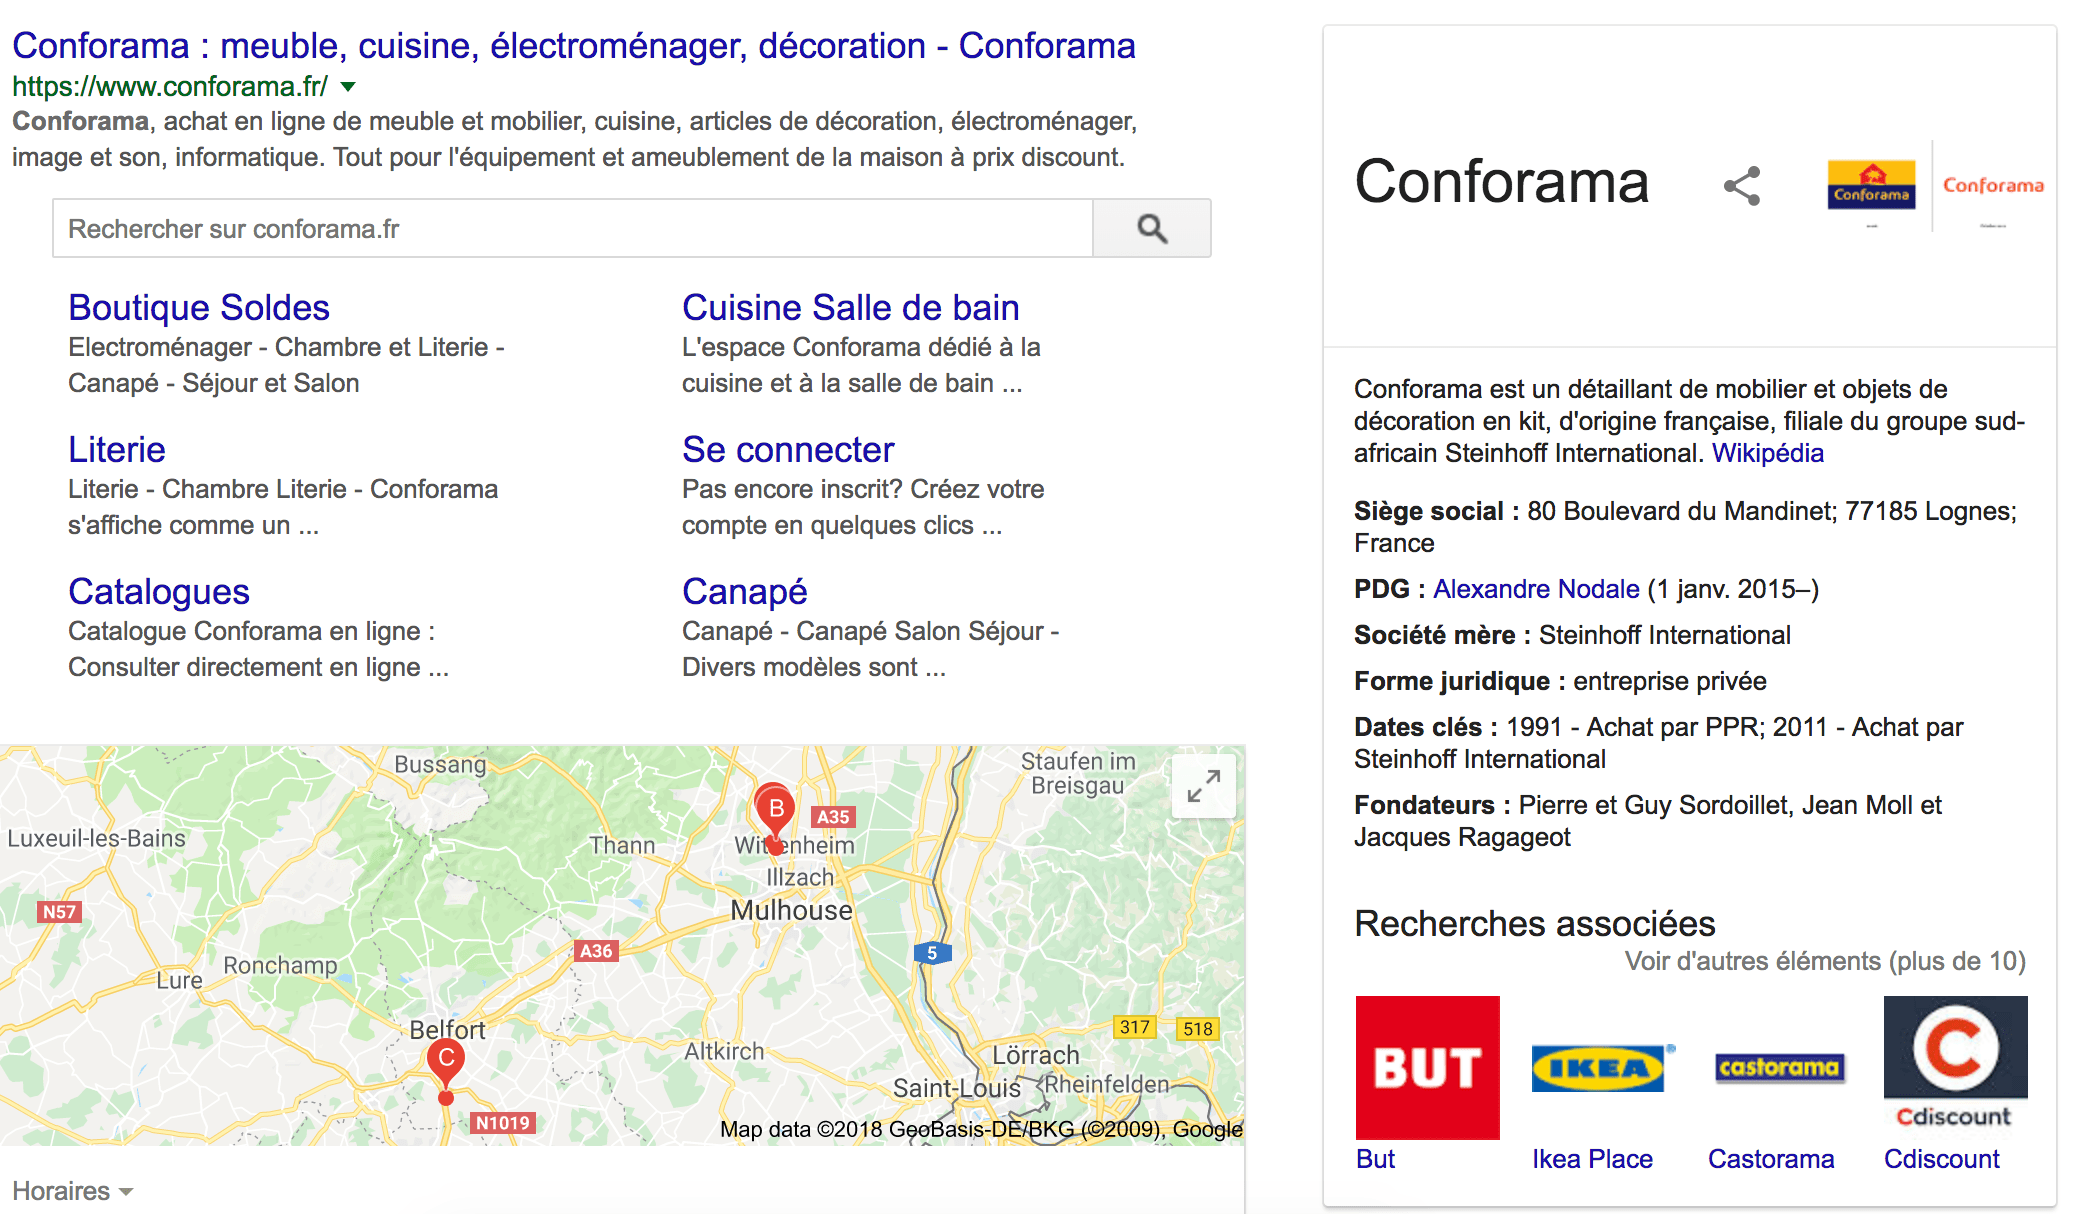
Task: Open the Boutique Soldes sitelink
Action: coord(199,308)
